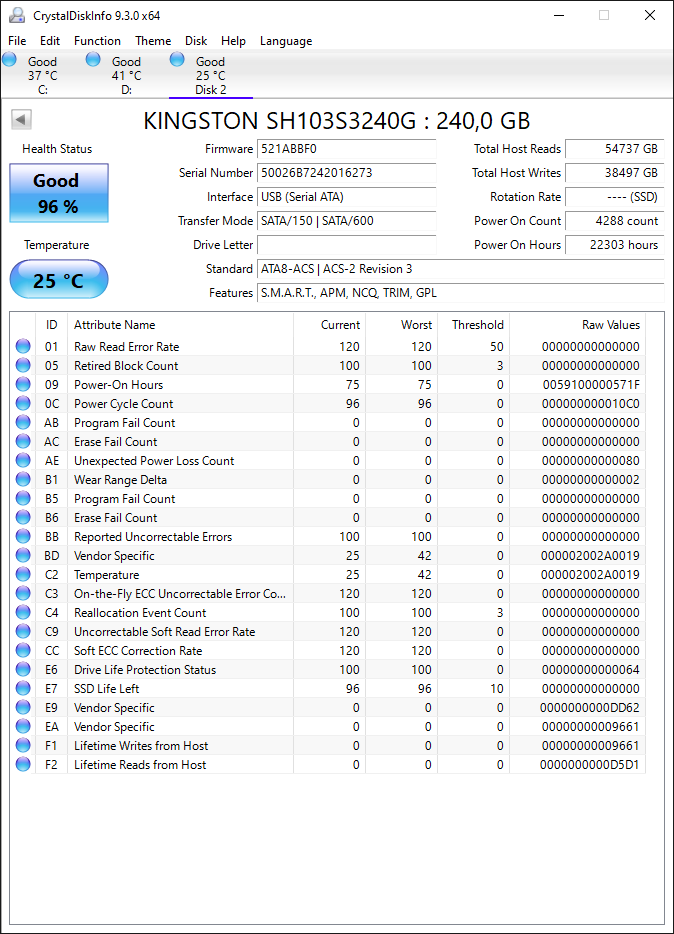Click the Standard field ATA8-ACS
The height and width of the screenshot is (934, 674).
click(461, 269)
